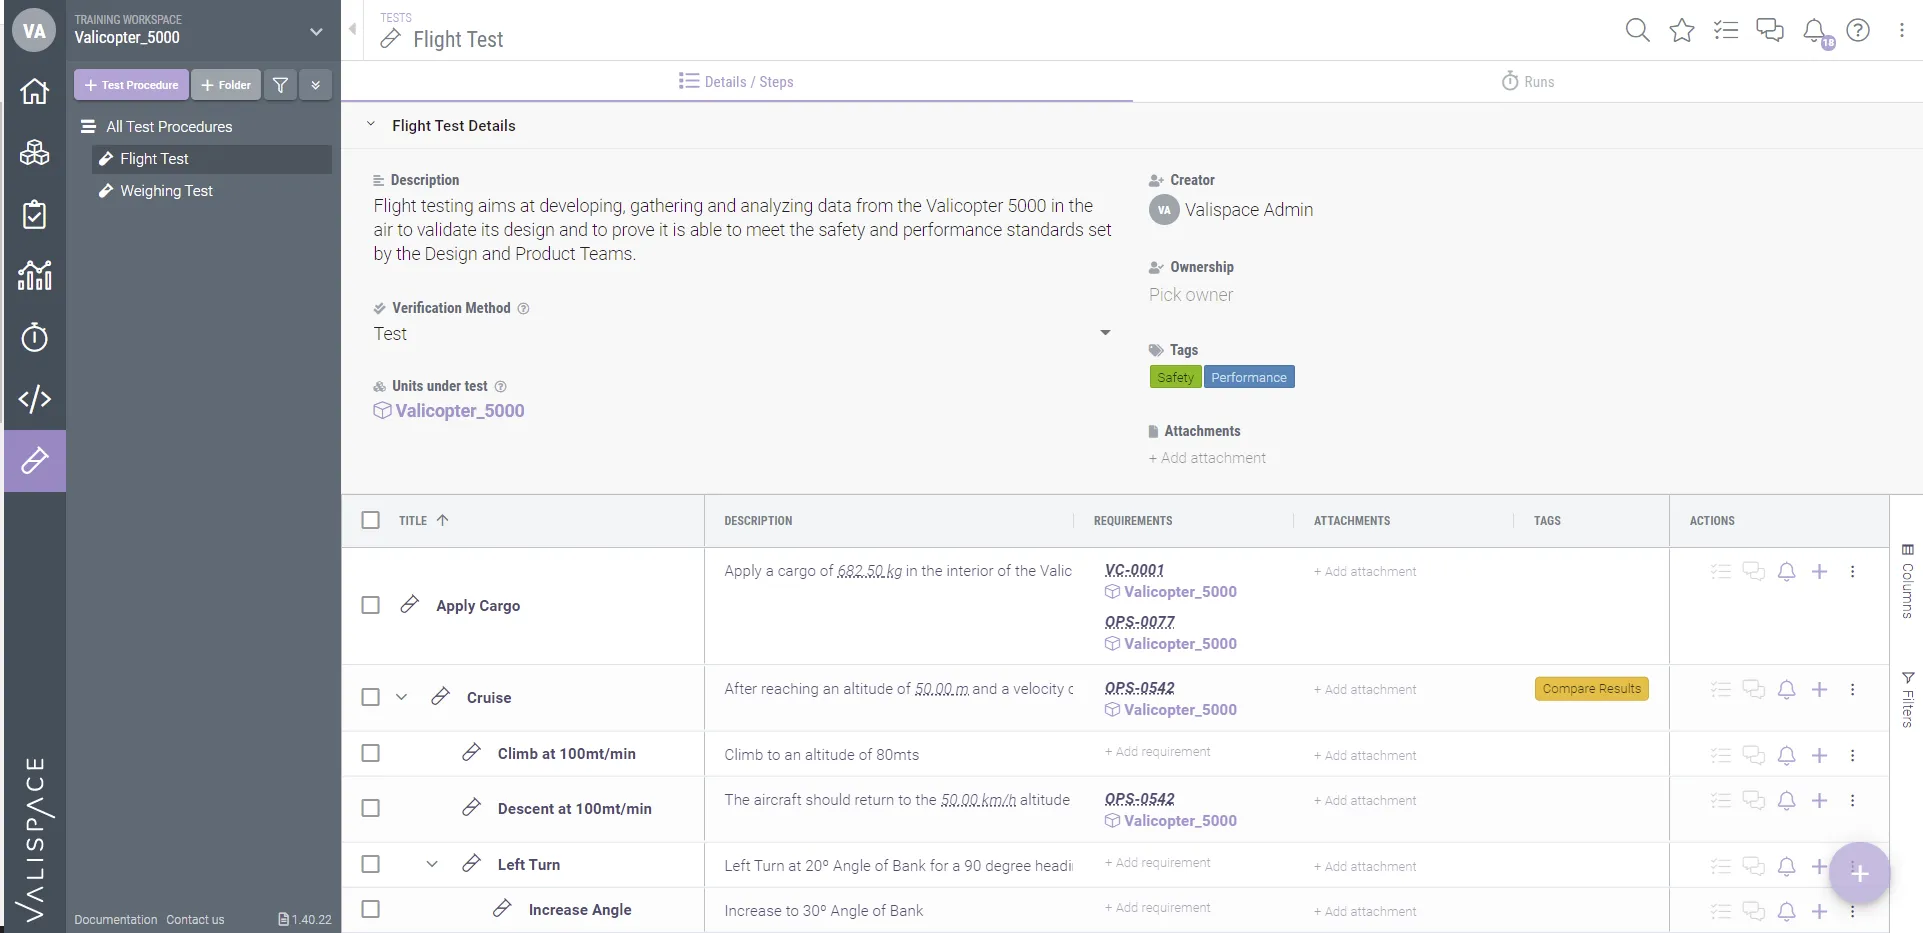Collapse the Flight Test Details section
Viewport: 1923px width, 933px height.
pos(371,125)
